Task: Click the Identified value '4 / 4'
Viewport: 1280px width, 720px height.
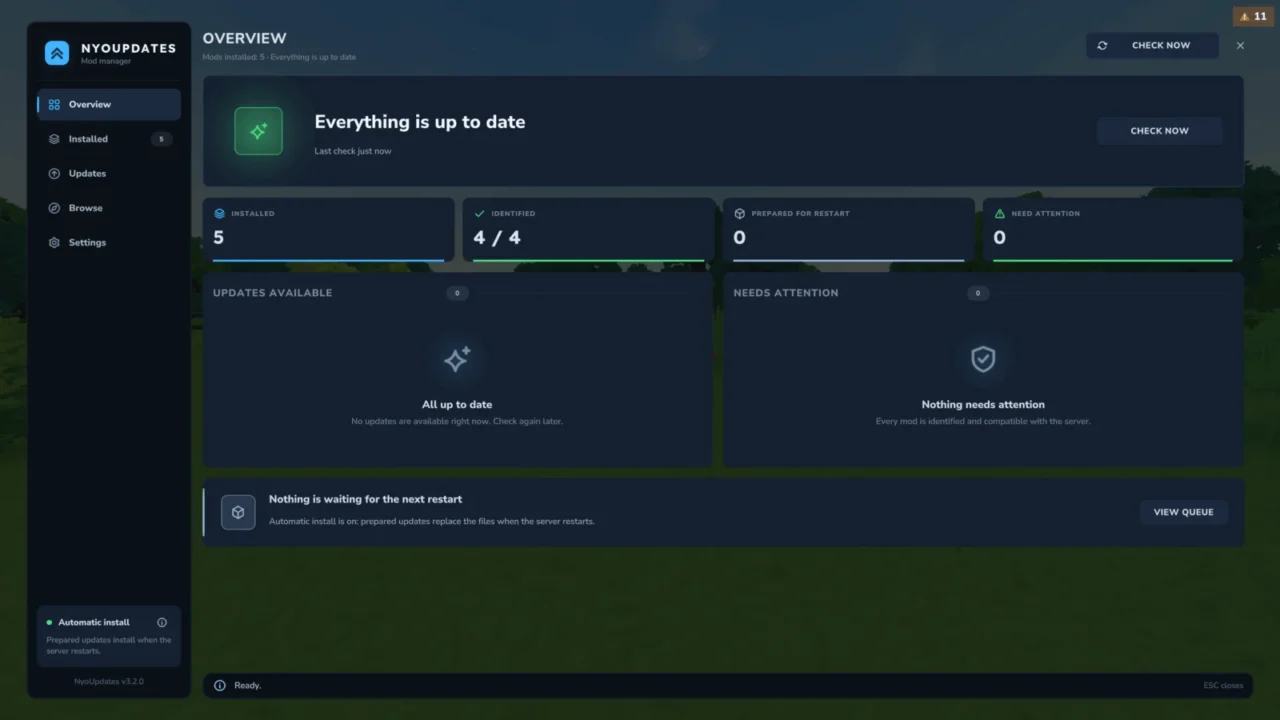Action: click(x=497, y=238)
